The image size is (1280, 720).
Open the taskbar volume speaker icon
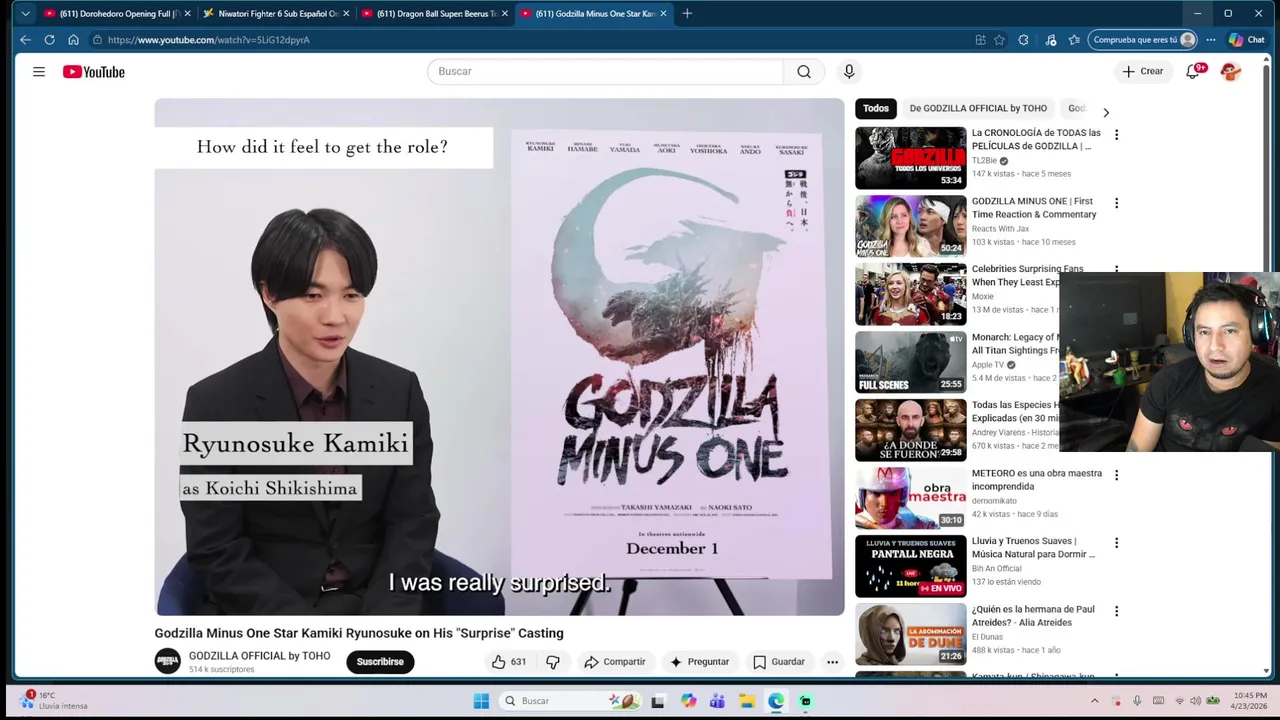point(1196,701)
